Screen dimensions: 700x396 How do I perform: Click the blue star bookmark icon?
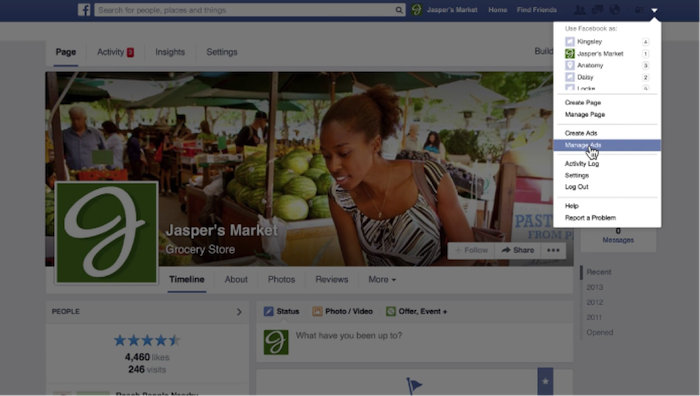pos(545,381)
